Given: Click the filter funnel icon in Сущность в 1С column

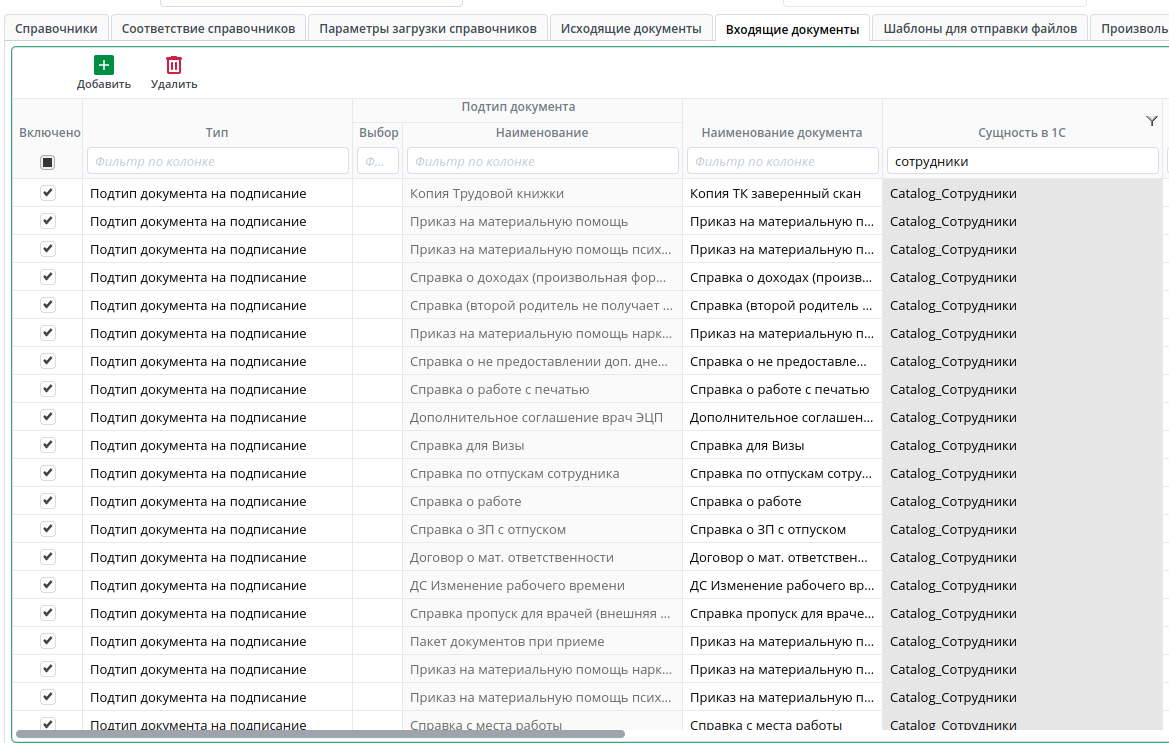Looking at the screenshot, I should tap(1151, 121).
